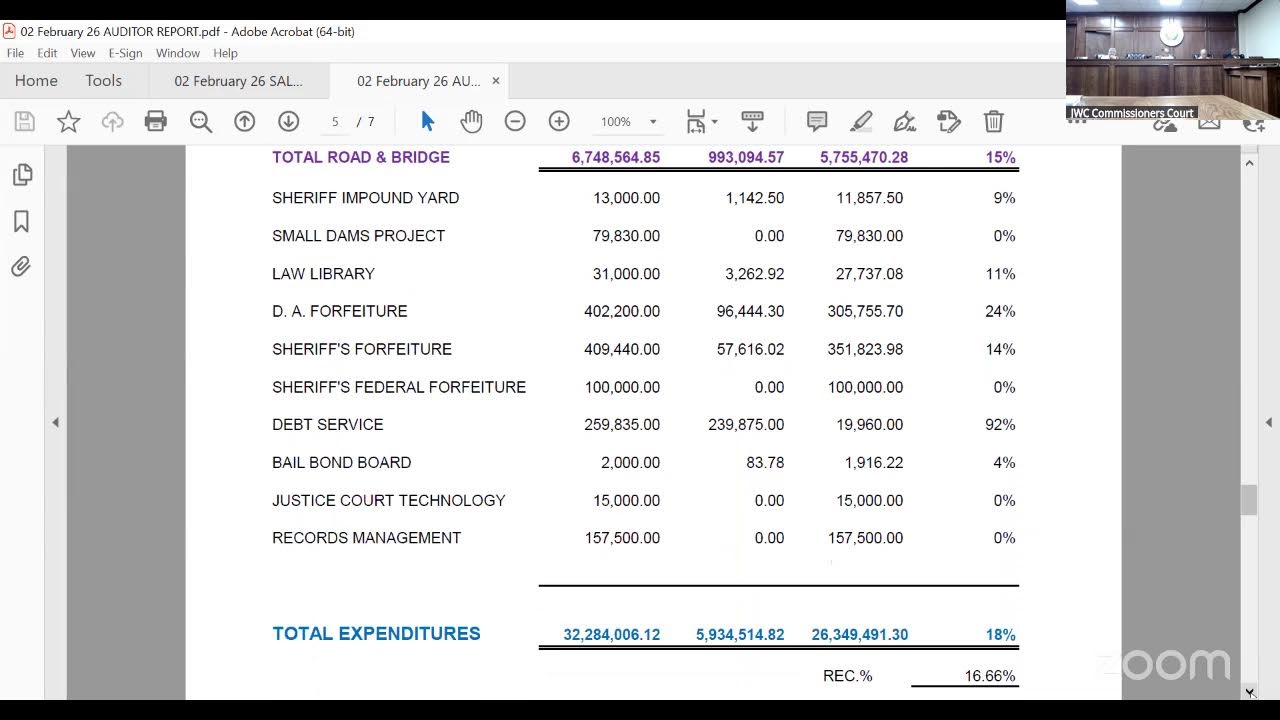Click the current page number field

point(335,122)
